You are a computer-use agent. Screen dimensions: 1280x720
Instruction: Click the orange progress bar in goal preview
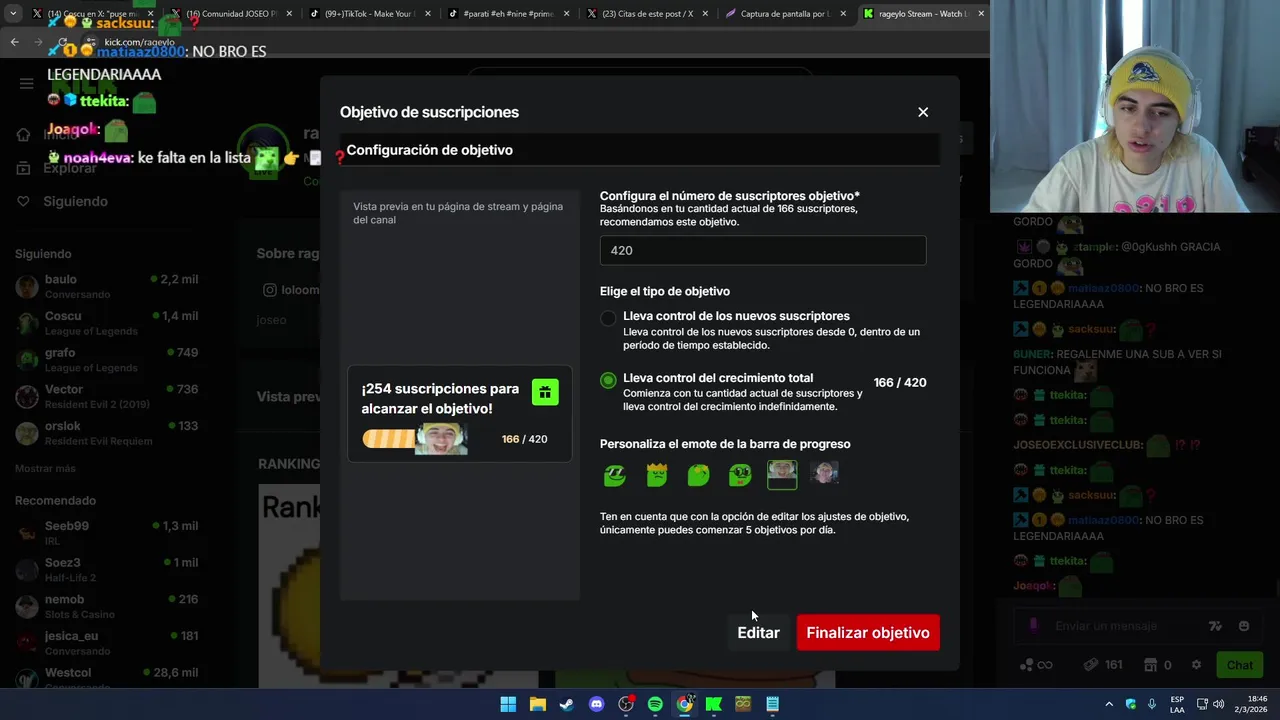(414, 439)
